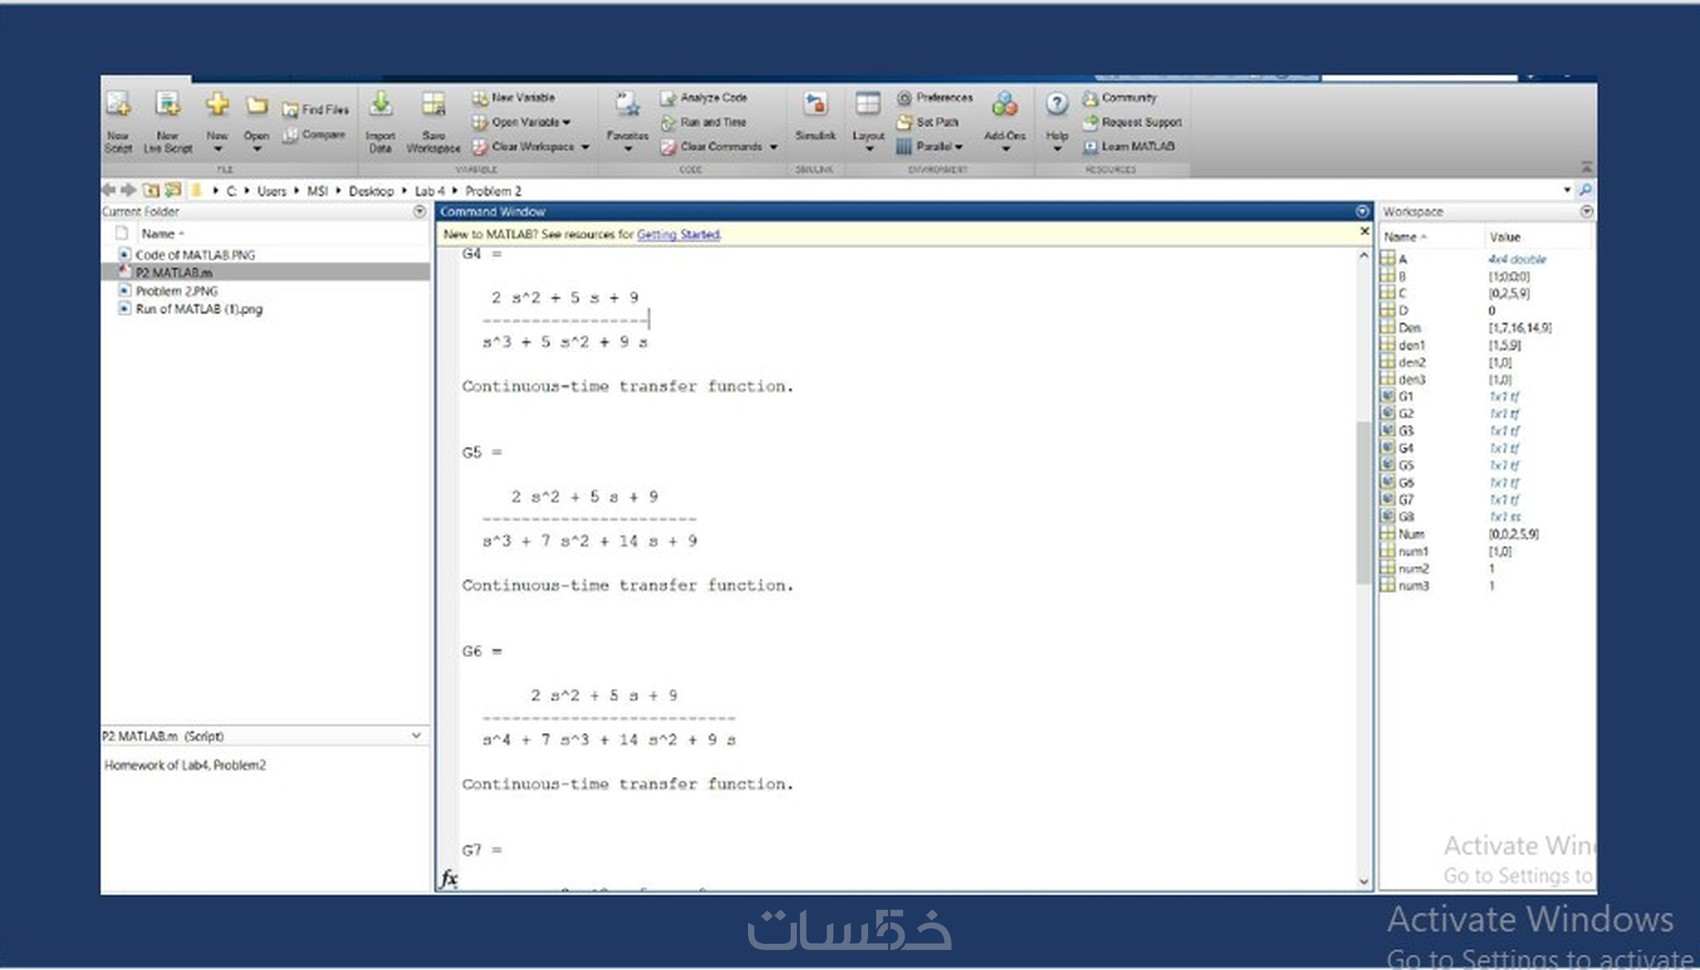Click the fx function browser icon

449,879
